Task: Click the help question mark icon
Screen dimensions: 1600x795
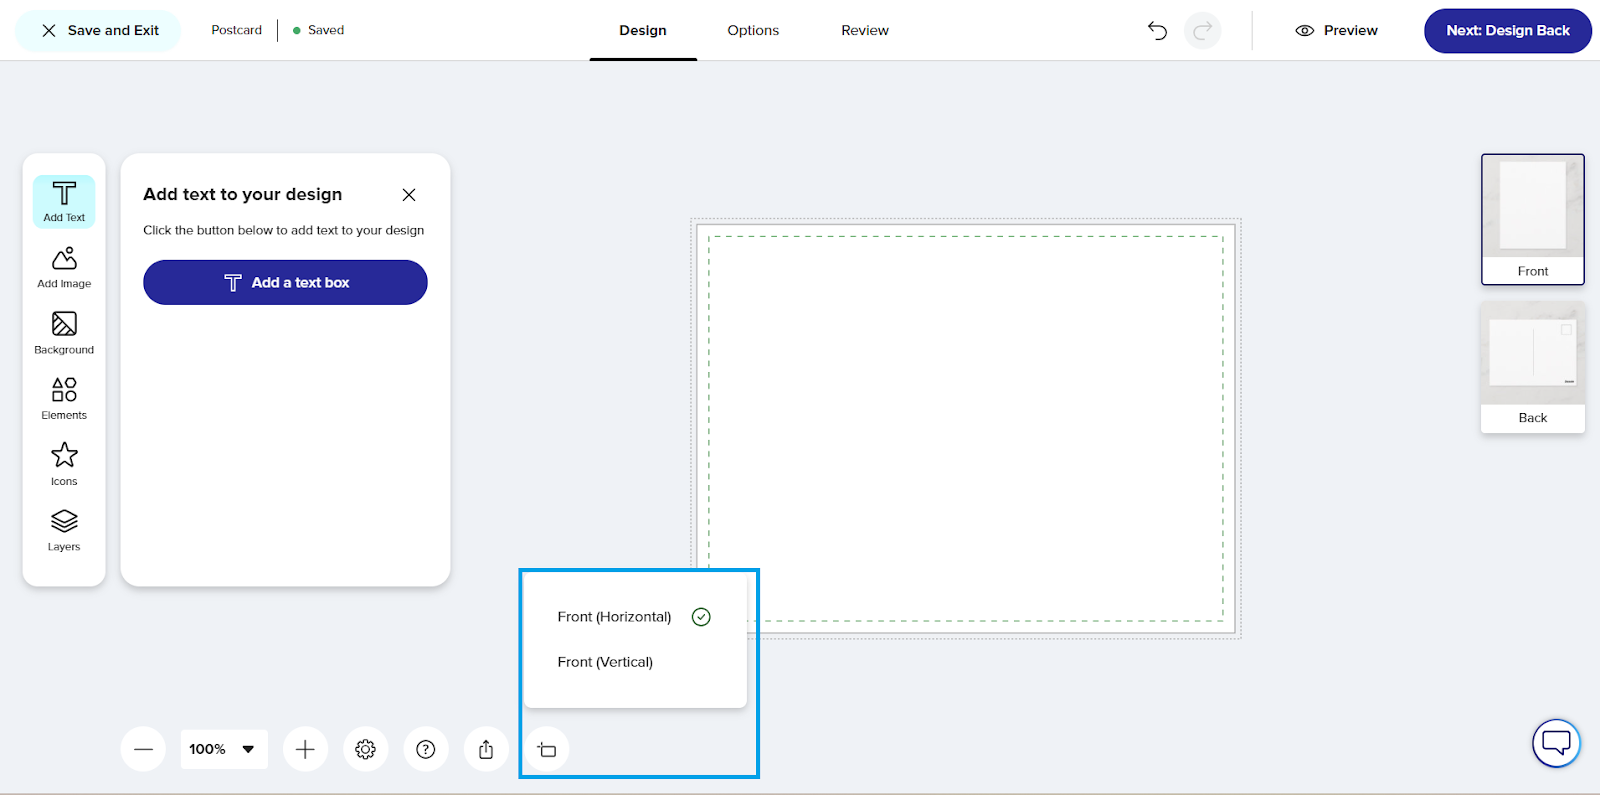Action: pyautogui.click(x=426, y=749)
